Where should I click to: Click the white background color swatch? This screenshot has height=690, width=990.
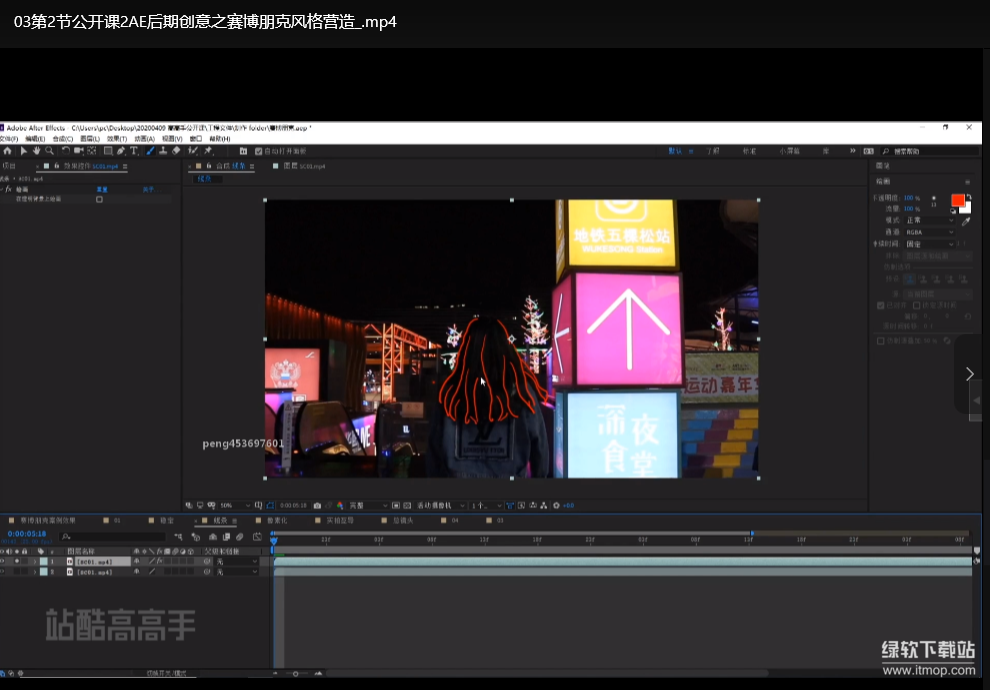965,208
